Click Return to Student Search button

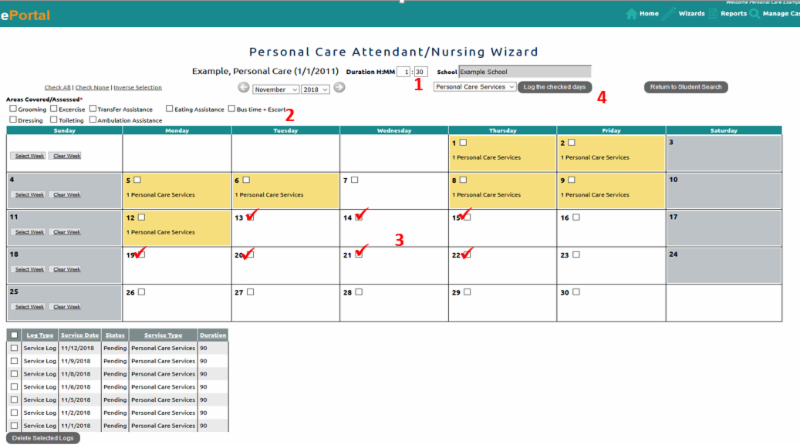coord(686,88)
